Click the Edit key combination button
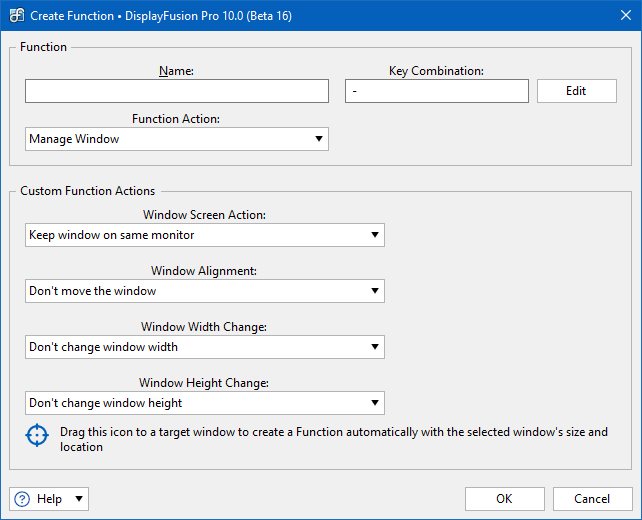Screen dimensions: 642x520 click(576, 91)
